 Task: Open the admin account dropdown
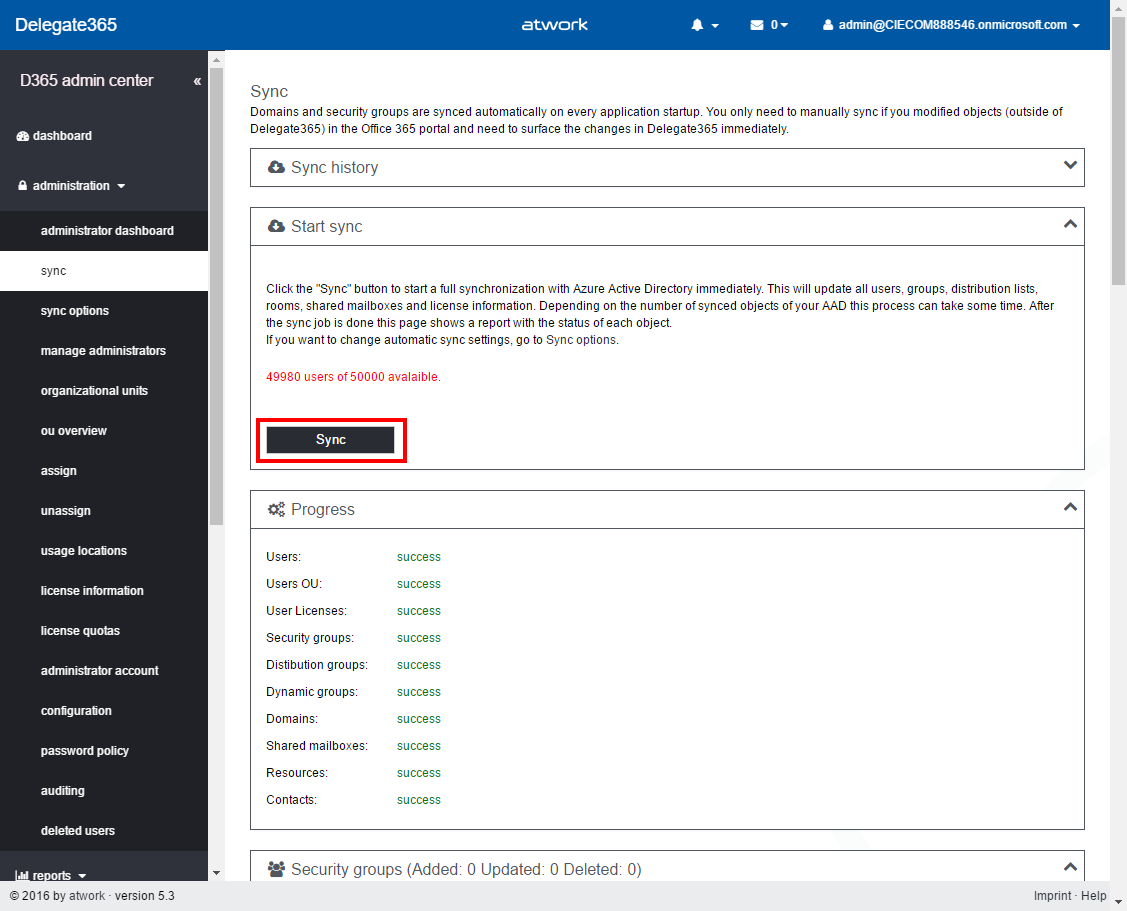(951, 25)
